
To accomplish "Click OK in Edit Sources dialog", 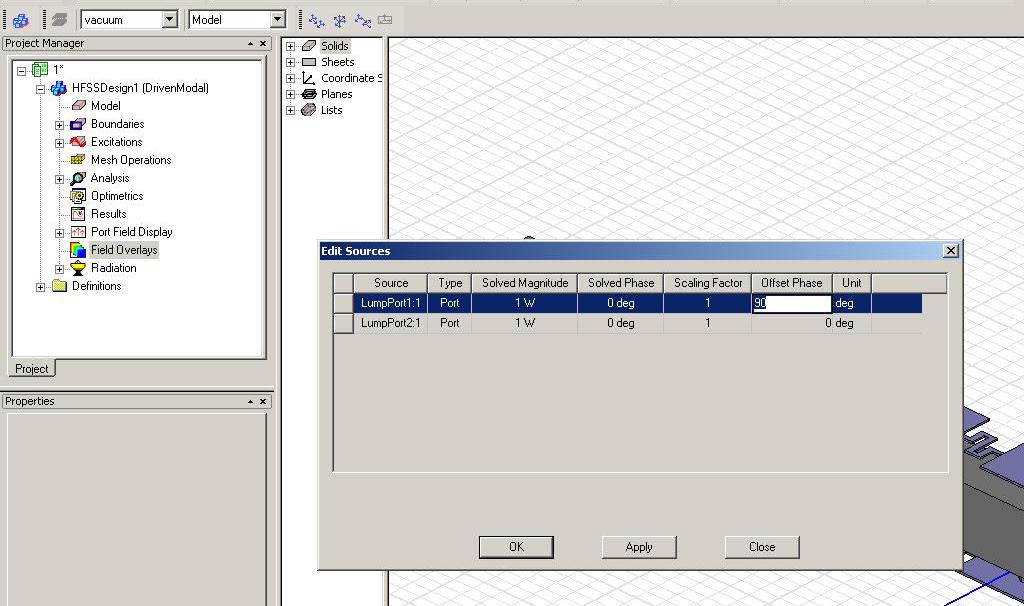I will (516, 547).
